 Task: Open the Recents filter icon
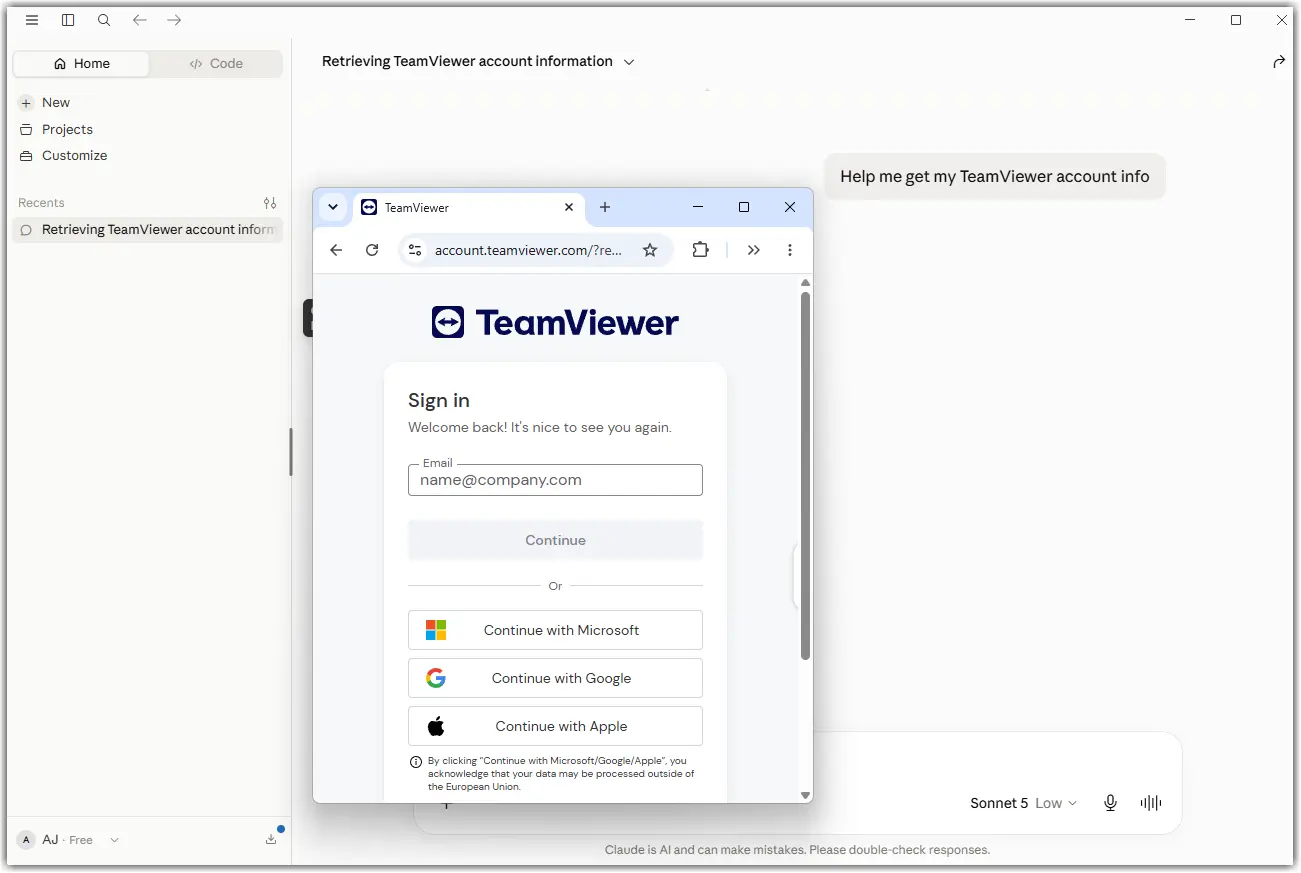coord(270,203)
